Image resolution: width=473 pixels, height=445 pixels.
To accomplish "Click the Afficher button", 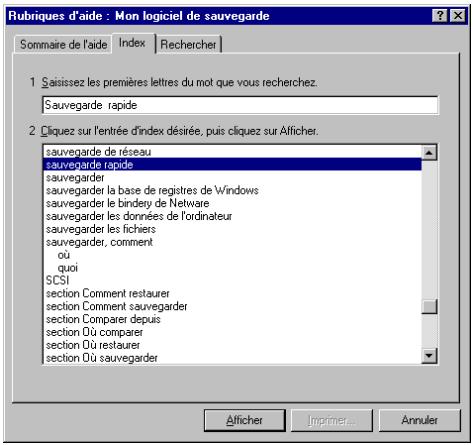I will tap(245, 420).
